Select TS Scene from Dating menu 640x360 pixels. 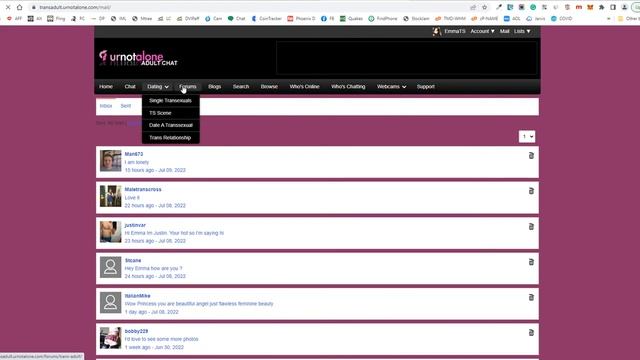(x=160, y=113)
